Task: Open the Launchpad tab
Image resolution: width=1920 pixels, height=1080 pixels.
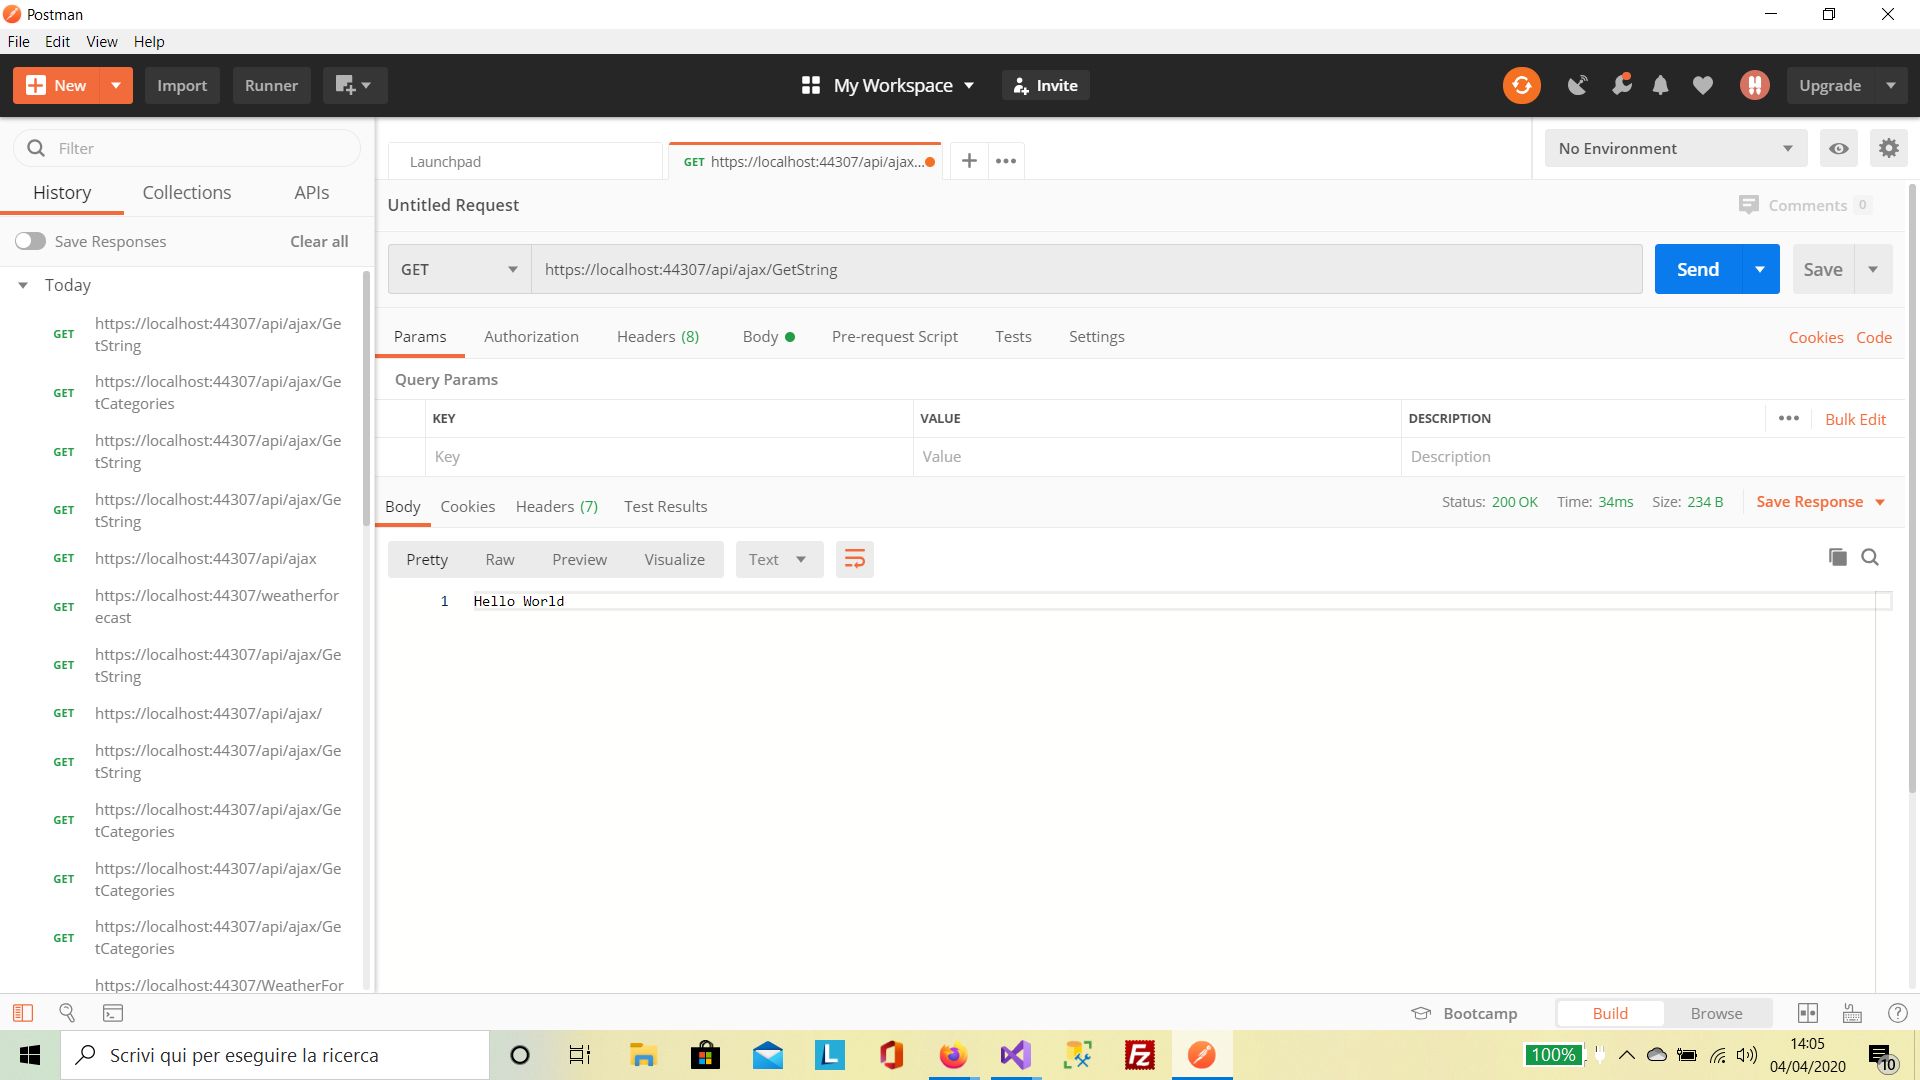Action: (526, 161)
